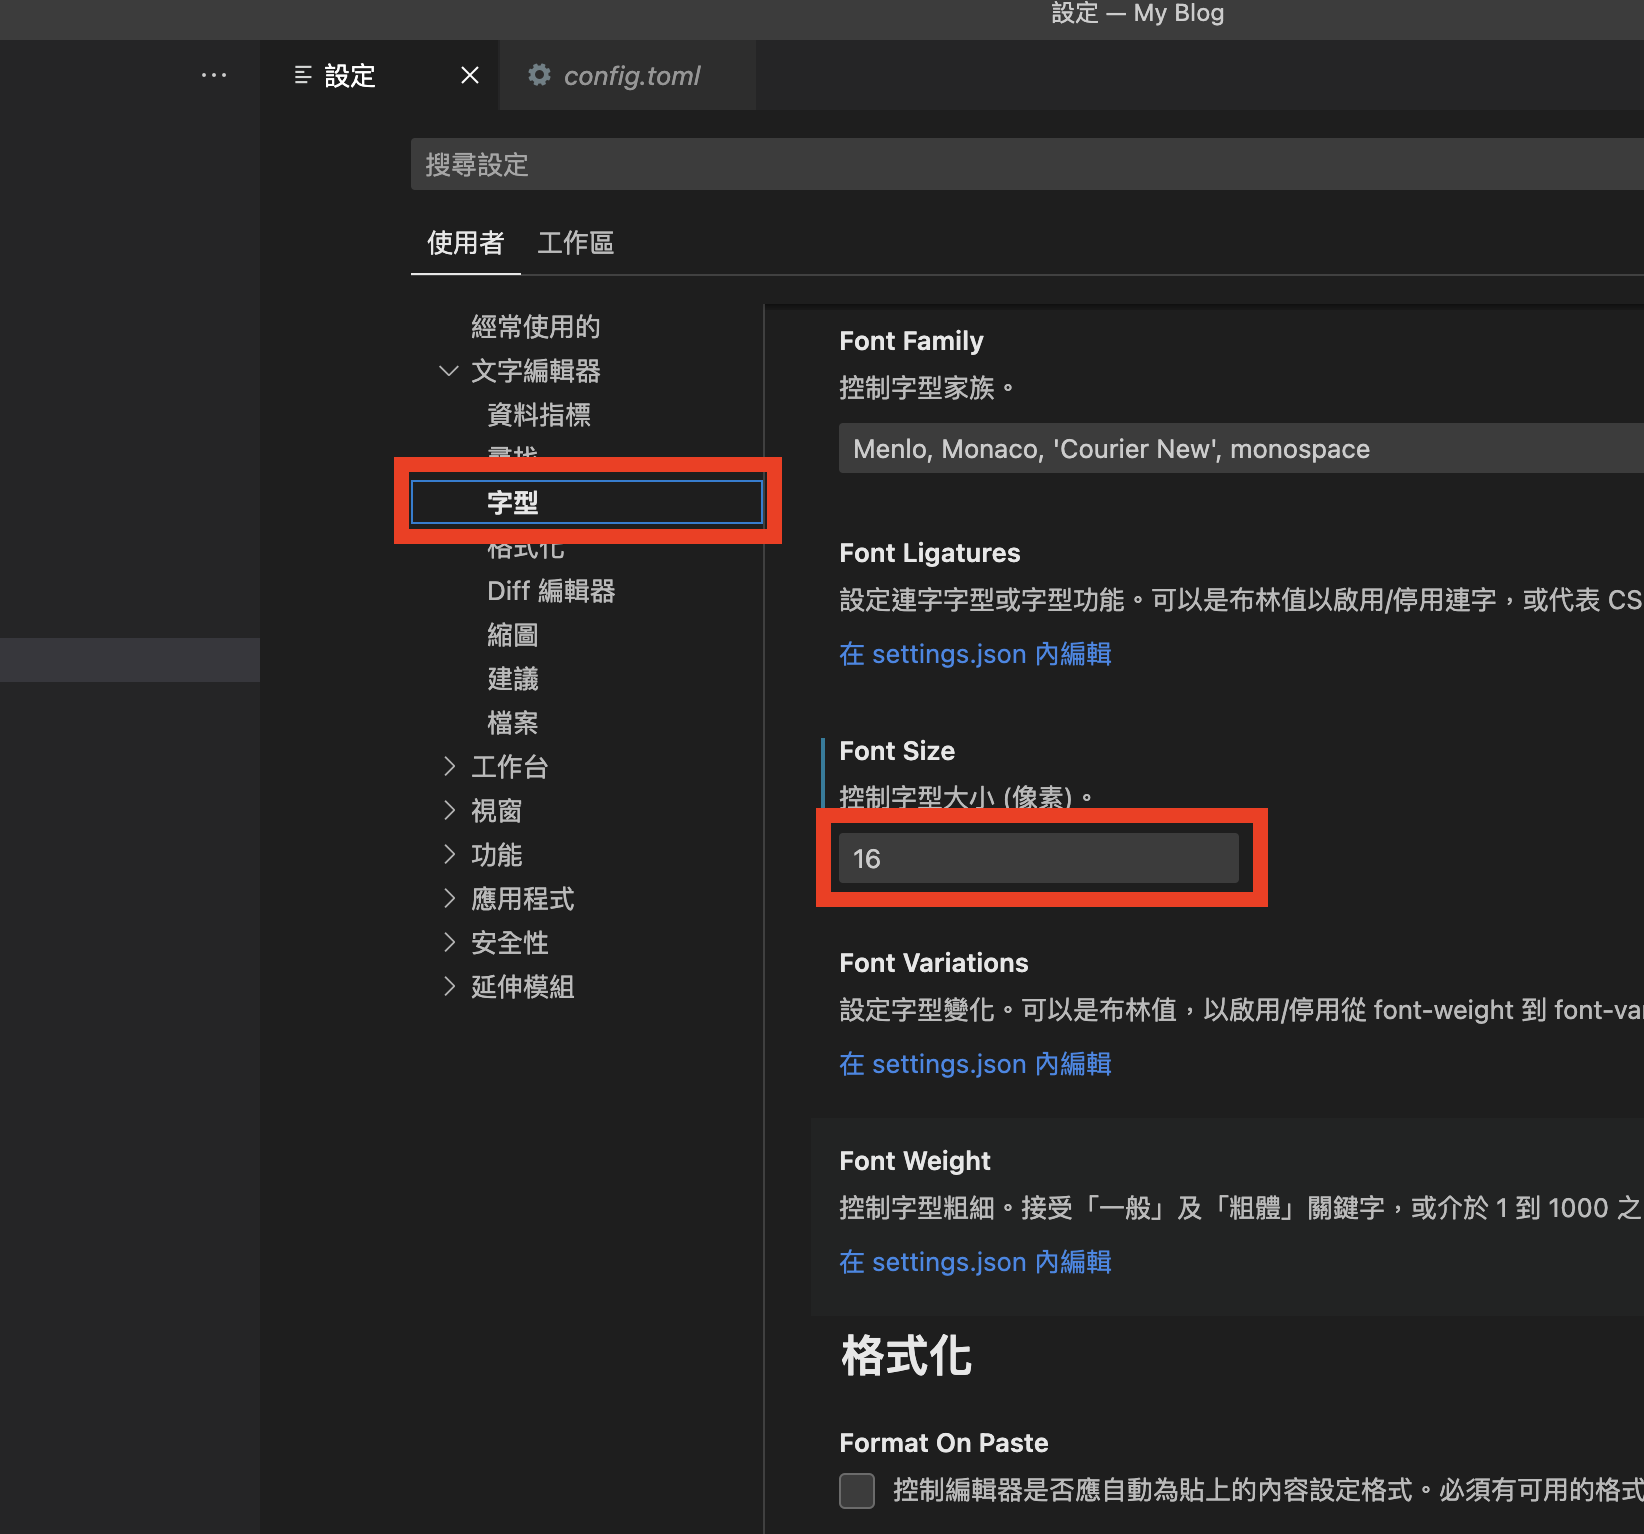Click the three-dots more actions icon
Viewport: 1644px width, 1534px height.
click(x=214, y=75)
